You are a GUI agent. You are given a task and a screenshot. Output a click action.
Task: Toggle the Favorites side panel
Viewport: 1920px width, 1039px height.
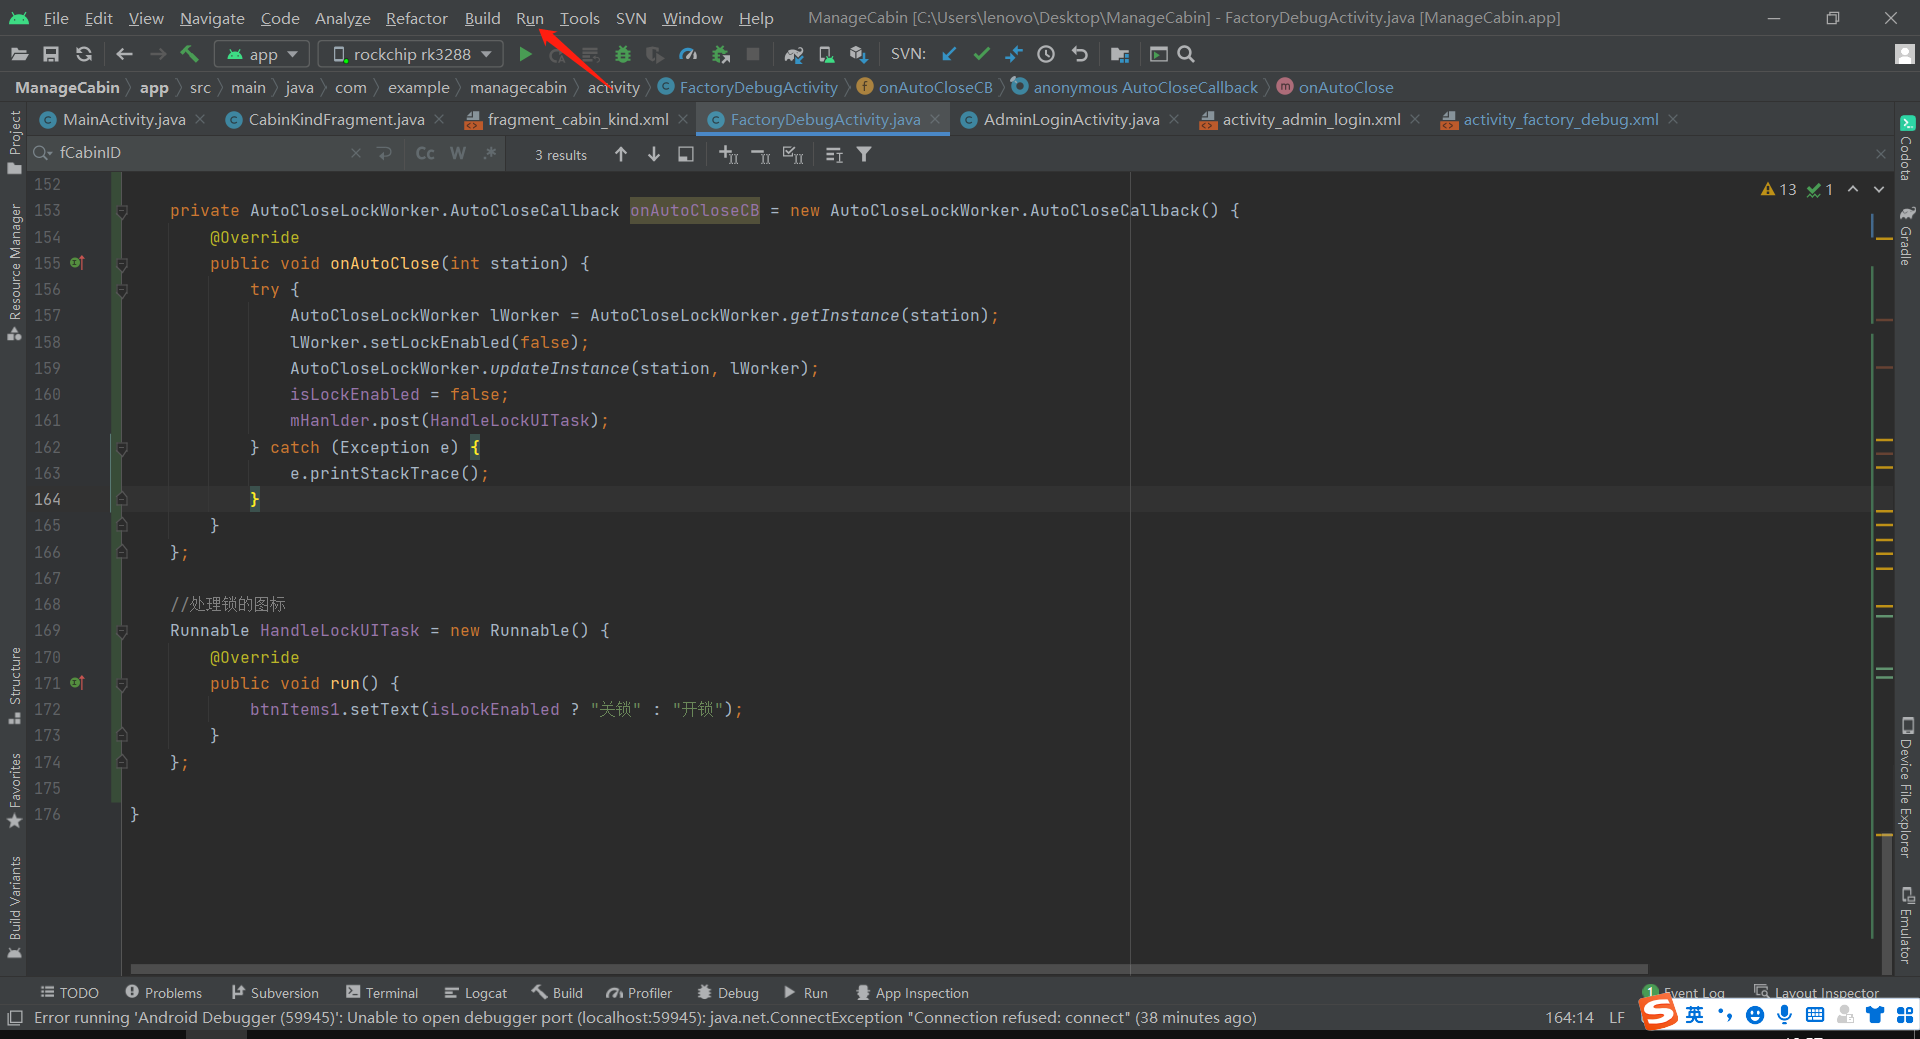pyautogui.click(x=14, y=790)
